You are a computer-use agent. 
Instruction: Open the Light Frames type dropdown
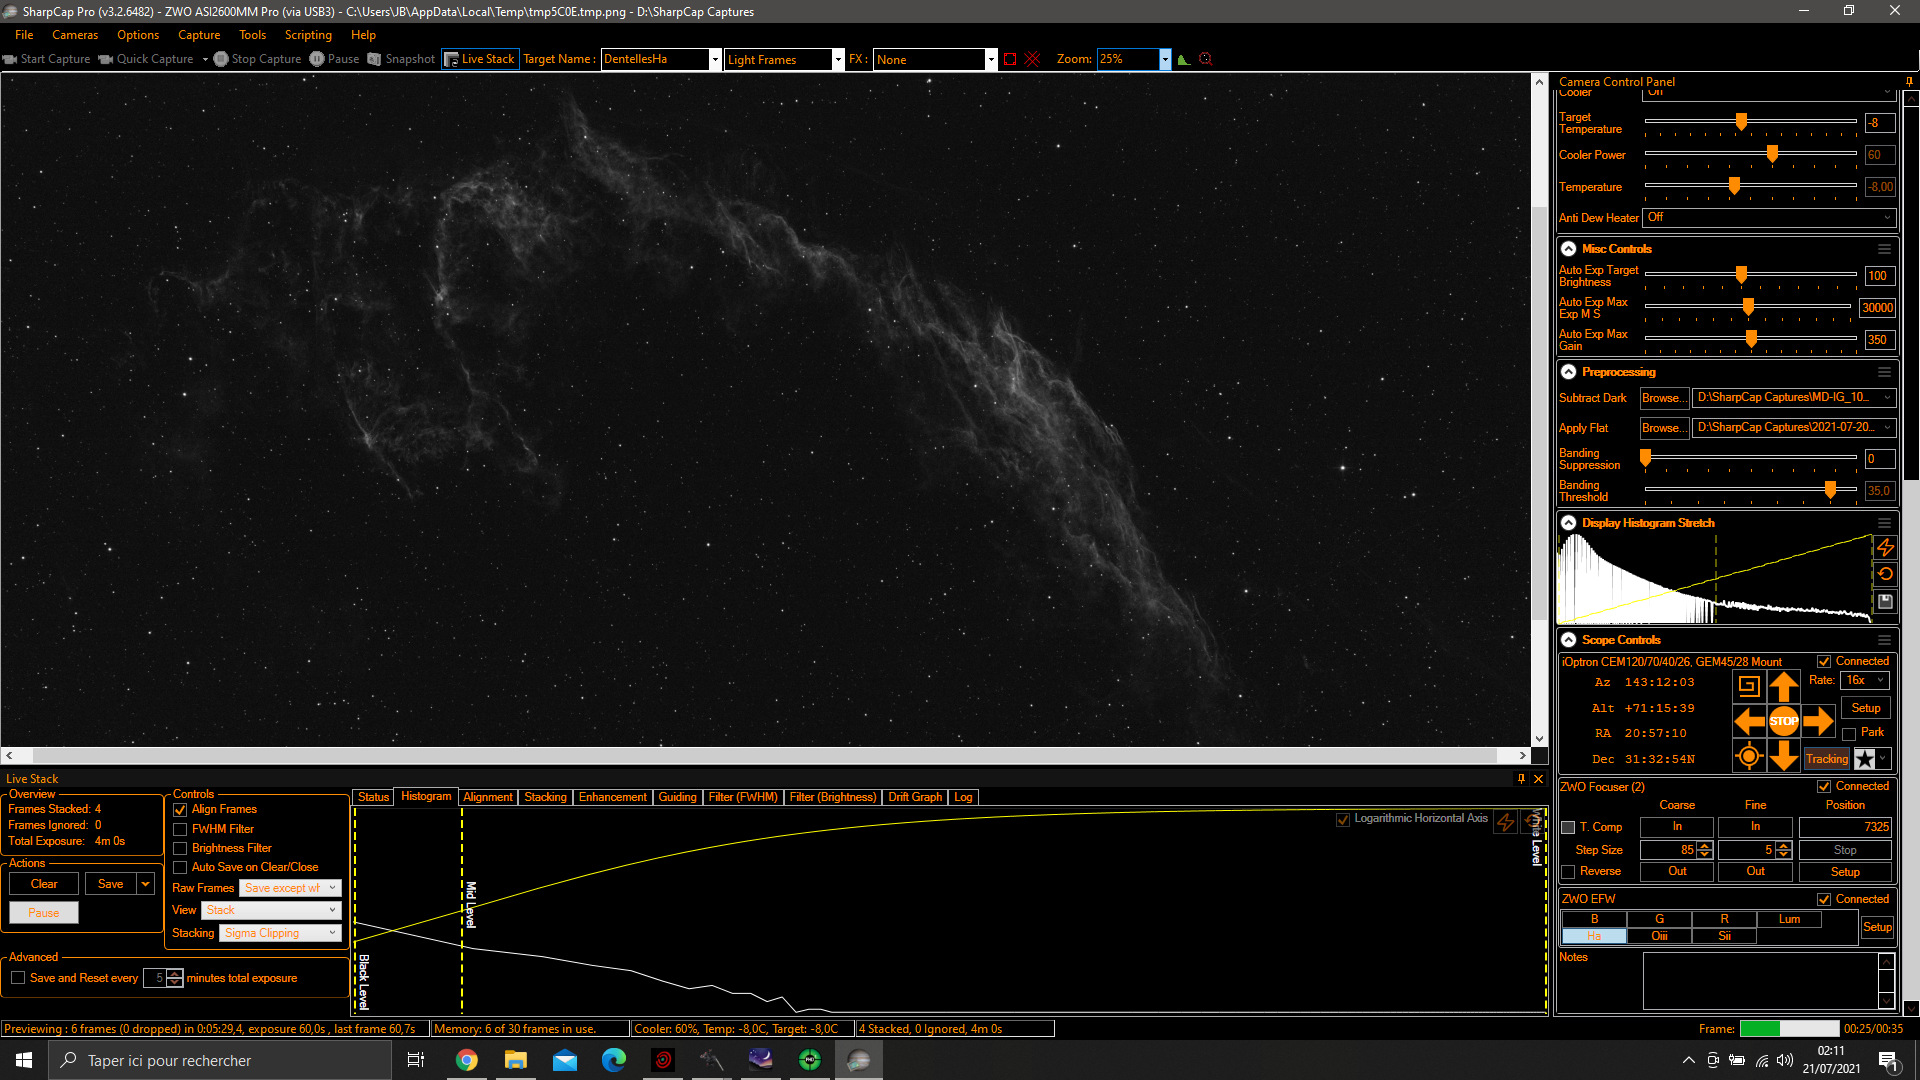tap(838, 59)
